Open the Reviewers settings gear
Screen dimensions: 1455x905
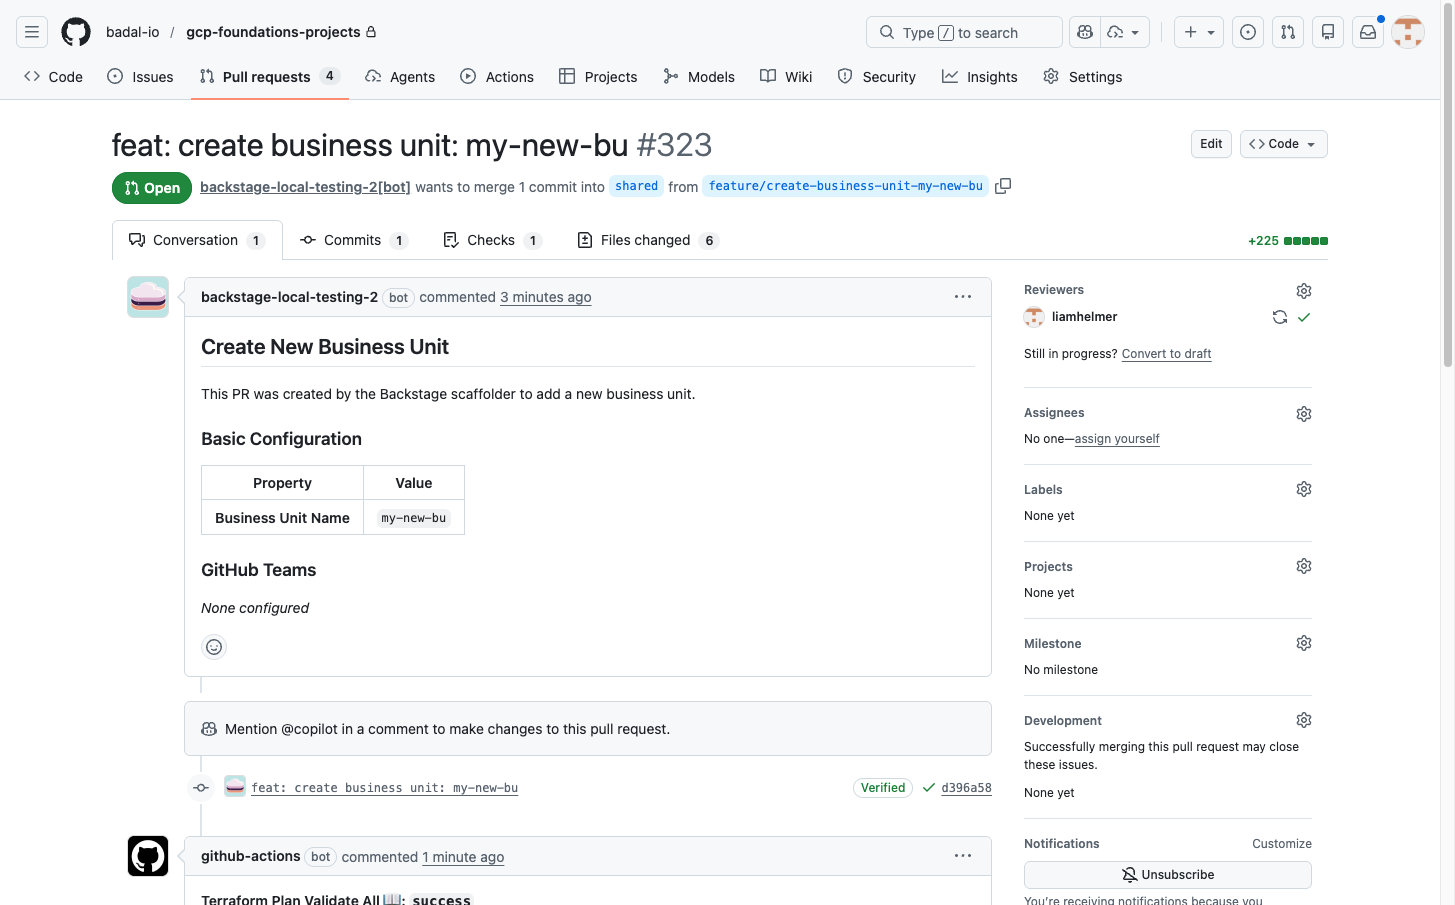(x=1304, y=291)
